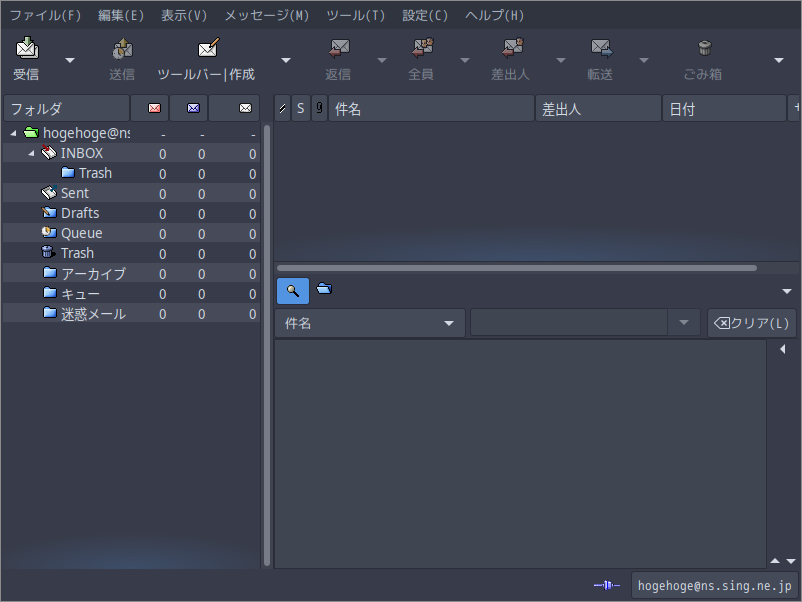
Task: Open the Reply button dropdown arrow
Action: [382, 60]
